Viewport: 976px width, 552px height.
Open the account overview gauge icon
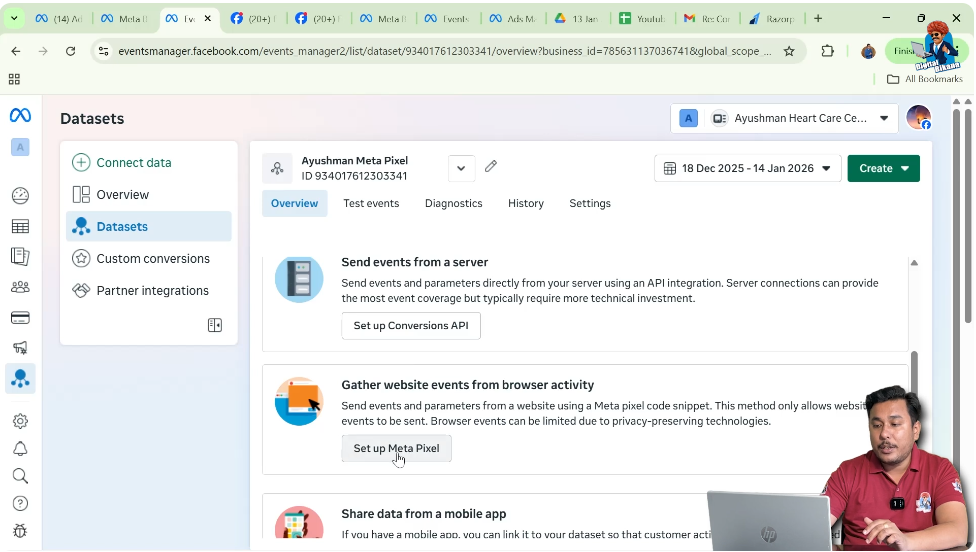point(20,195)
